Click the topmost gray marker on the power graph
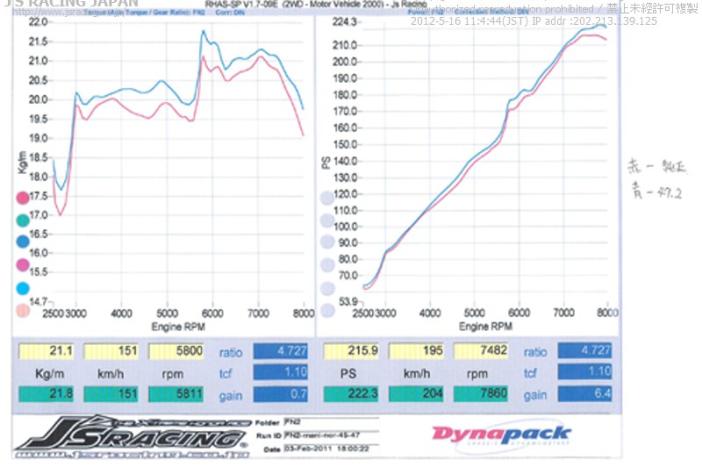Viewport: 702px width, 468px height. [x=326, y=198]
